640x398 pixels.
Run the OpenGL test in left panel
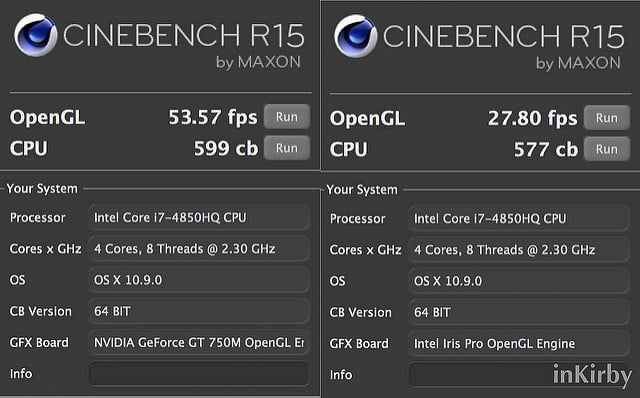(287, 117)
